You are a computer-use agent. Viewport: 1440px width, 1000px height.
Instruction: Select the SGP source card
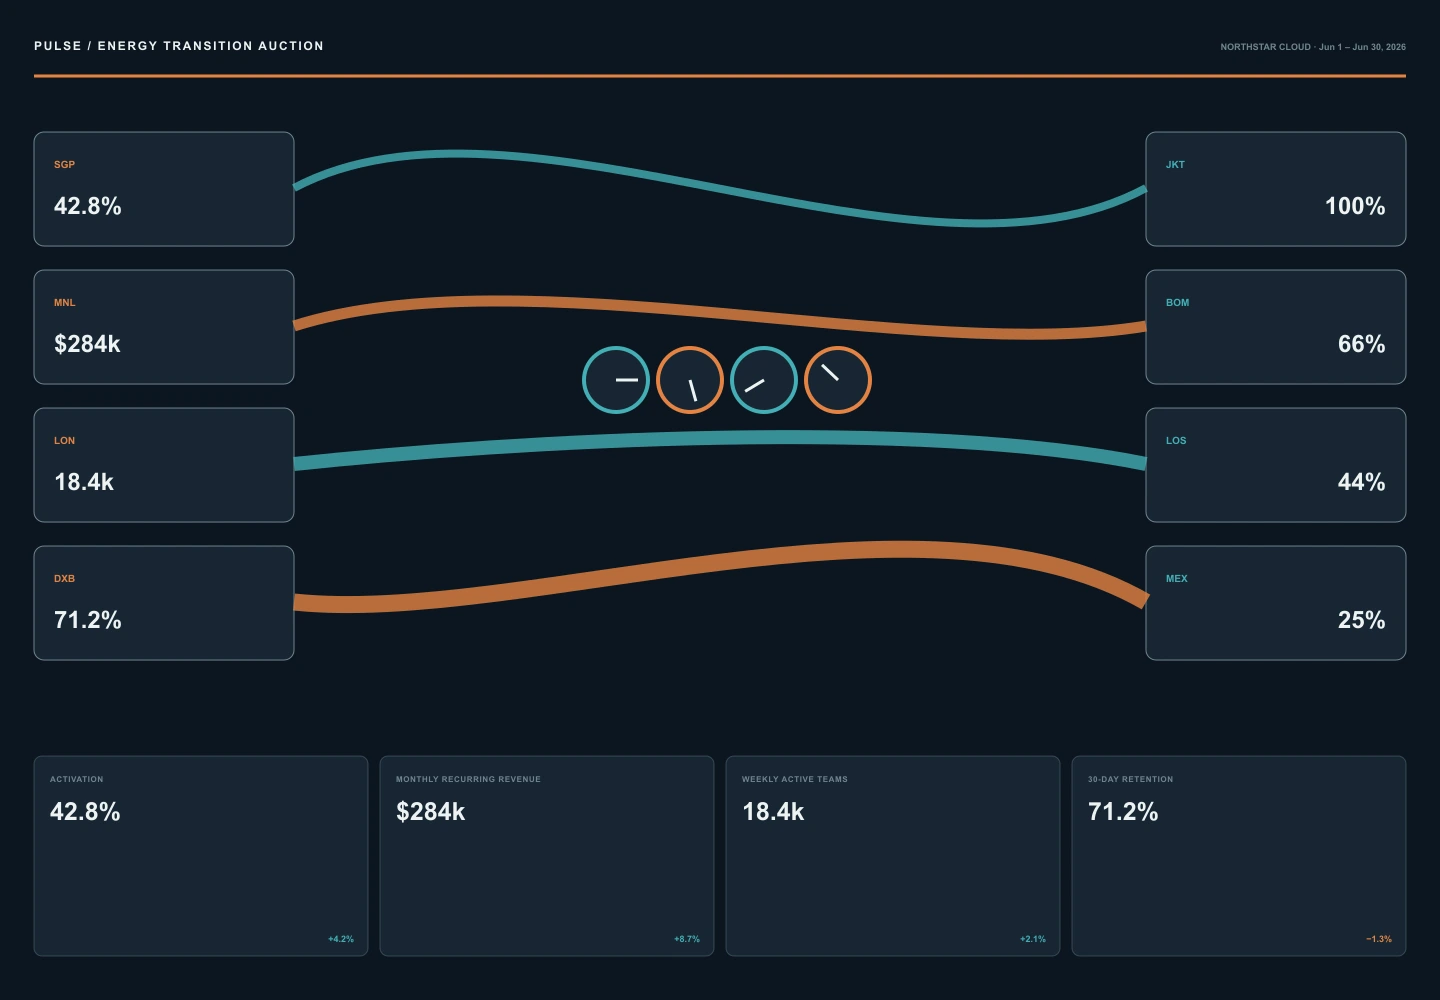coord(164,189)
